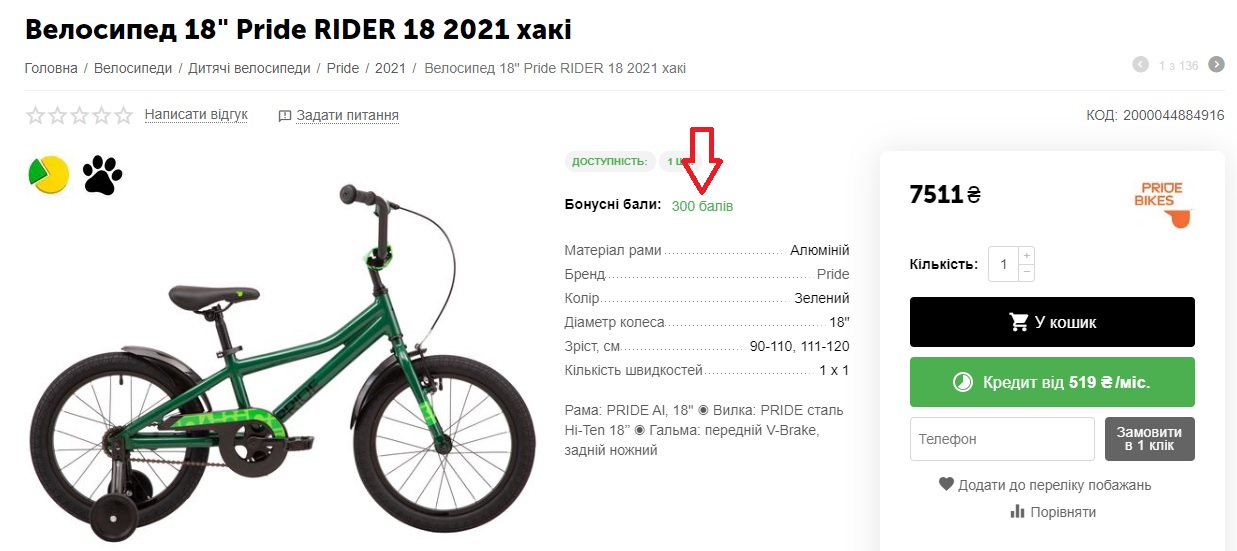Viewport: 1237px width, 551px height.
Task: Go to next product arrow
Action: coord(1216,65)
